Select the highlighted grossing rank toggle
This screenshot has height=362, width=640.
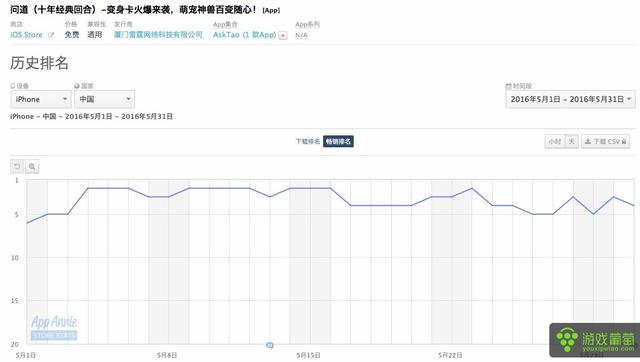(x=338, y=141)
